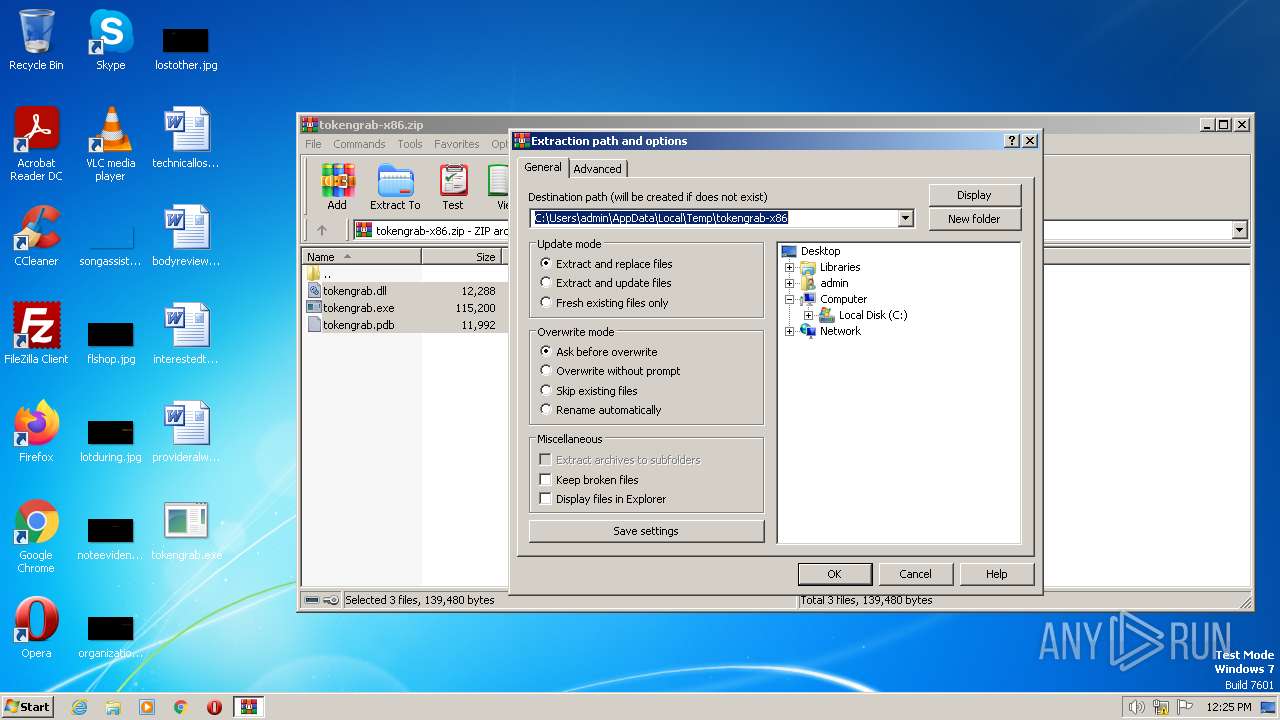The image size is (1280, 720).
Task: Select Skip existing files option
Action: pyautogui.click(x=588, y=391)
